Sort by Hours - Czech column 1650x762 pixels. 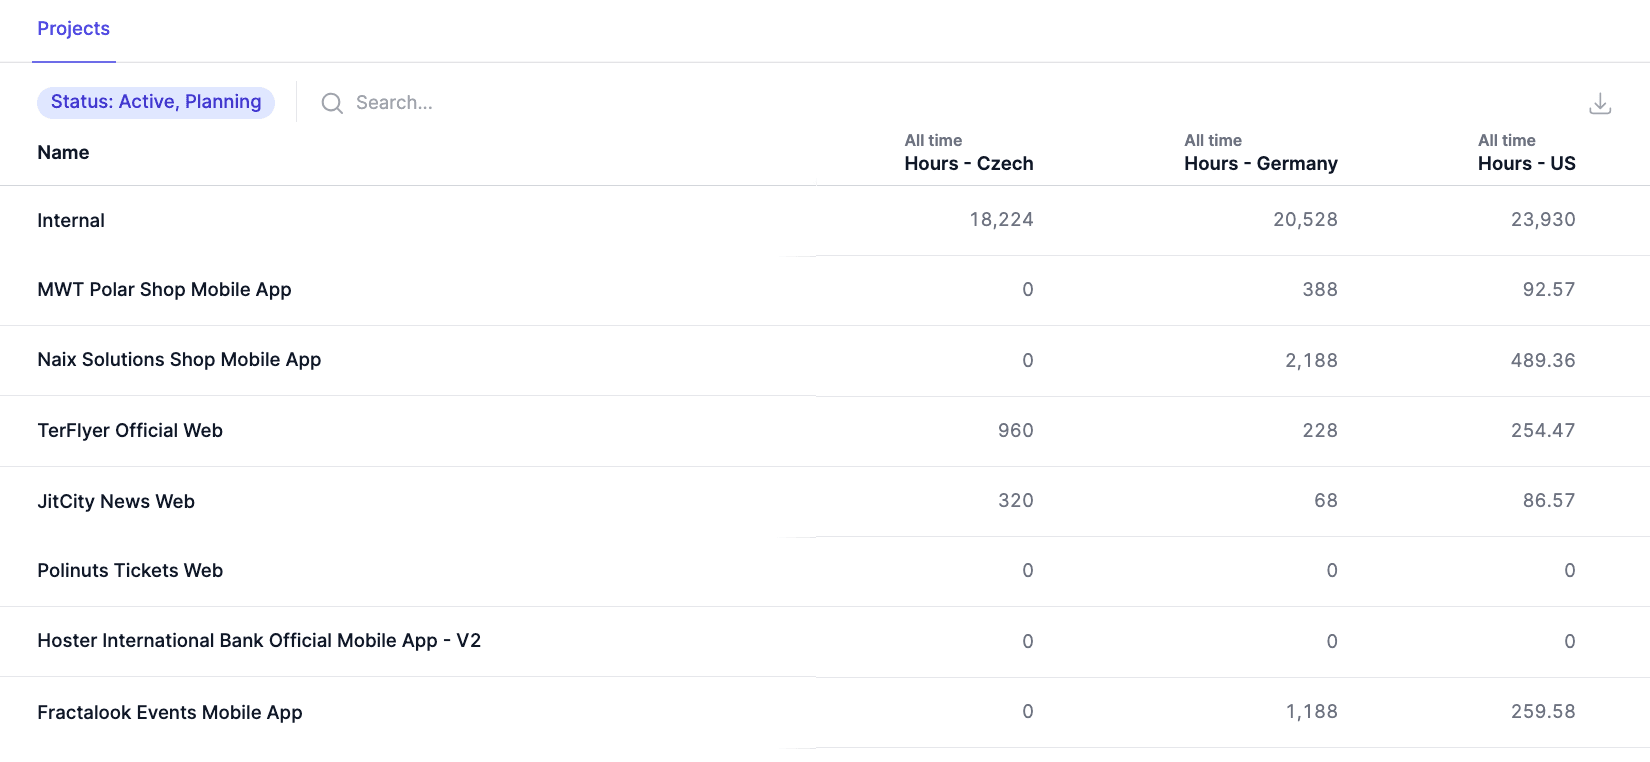pyautogui.click(x=968, y=163)
